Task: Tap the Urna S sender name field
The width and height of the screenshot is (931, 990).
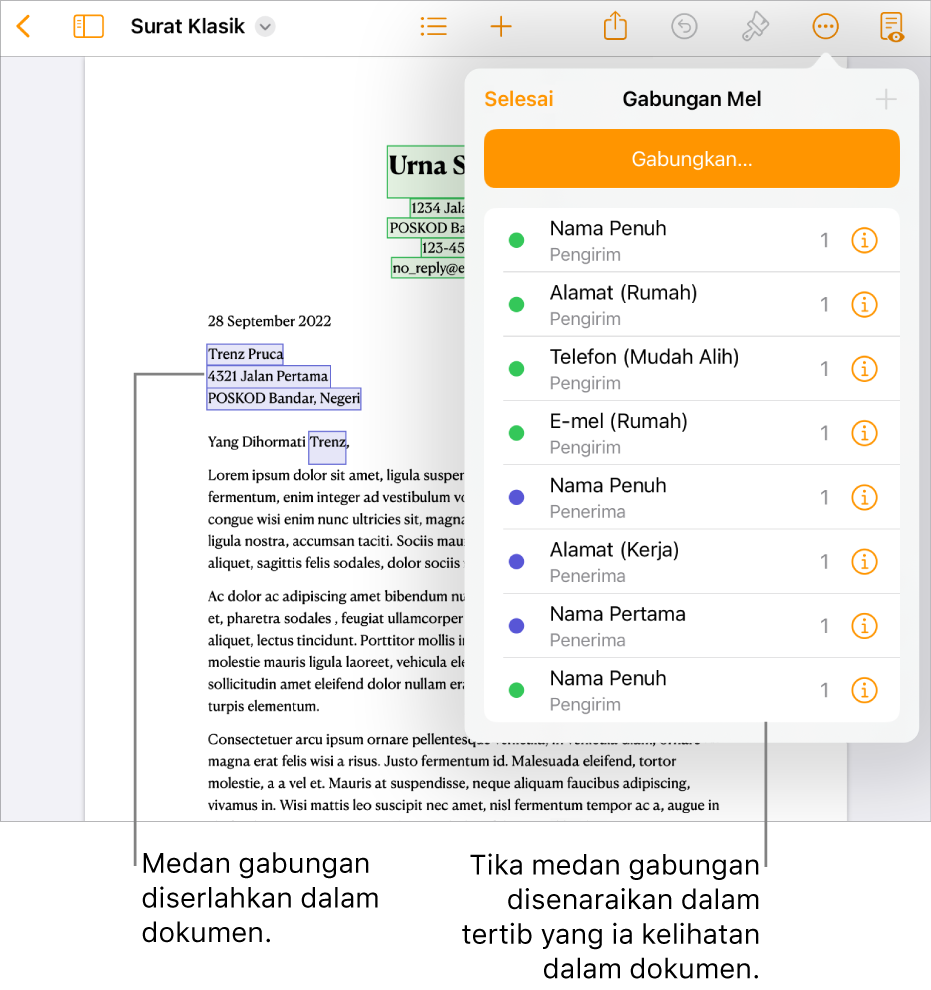Action: pos(426,170)
